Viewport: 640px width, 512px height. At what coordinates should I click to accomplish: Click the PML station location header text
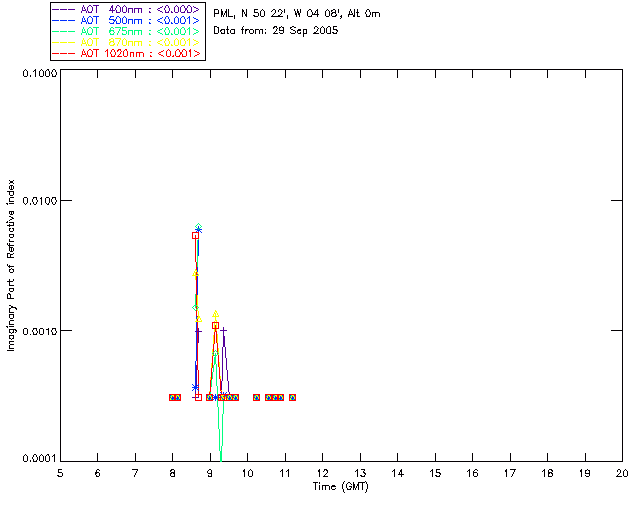(297, 14)
